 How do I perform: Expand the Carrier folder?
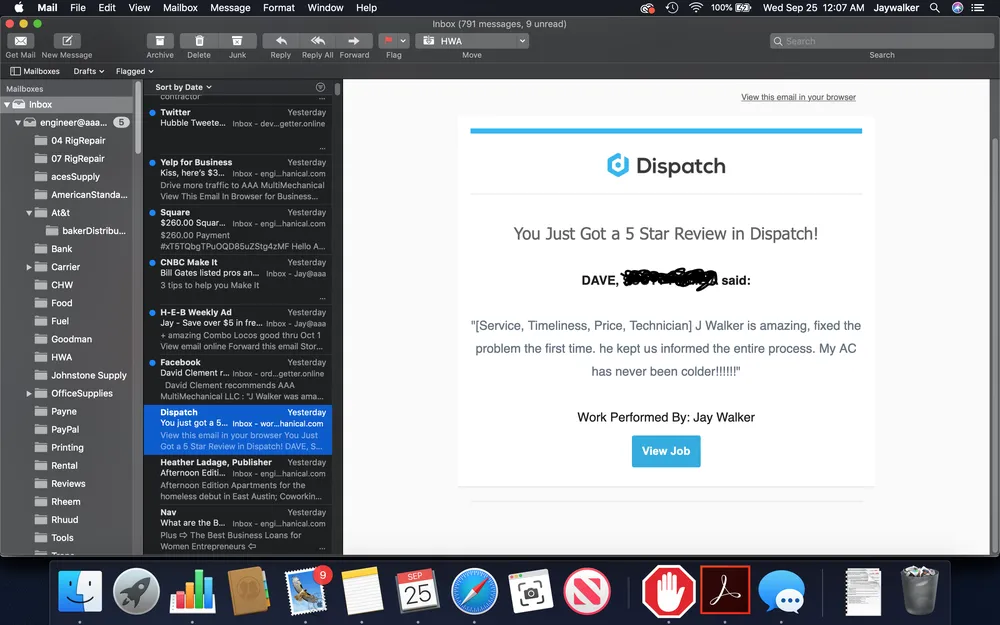click(29, 267)
